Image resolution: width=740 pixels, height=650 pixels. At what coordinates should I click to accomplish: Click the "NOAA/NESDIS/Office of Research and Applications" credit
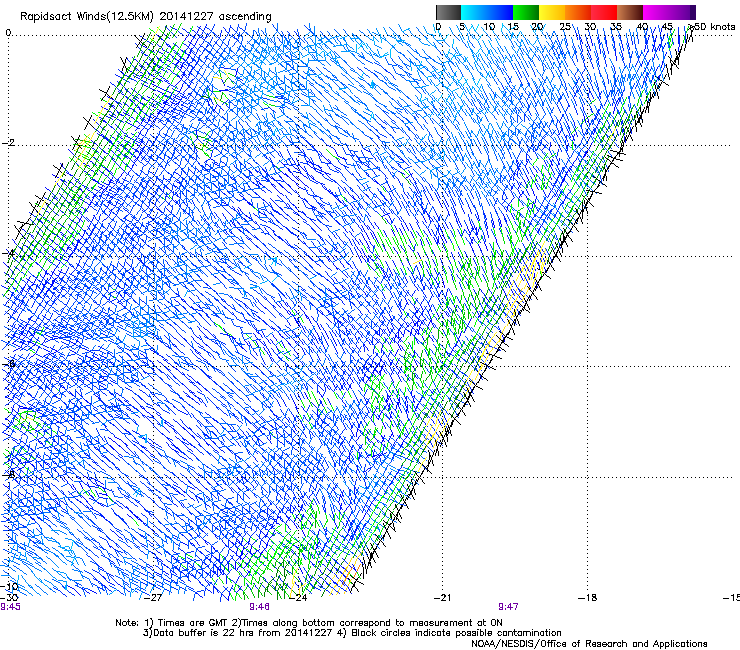click(589, 644)
